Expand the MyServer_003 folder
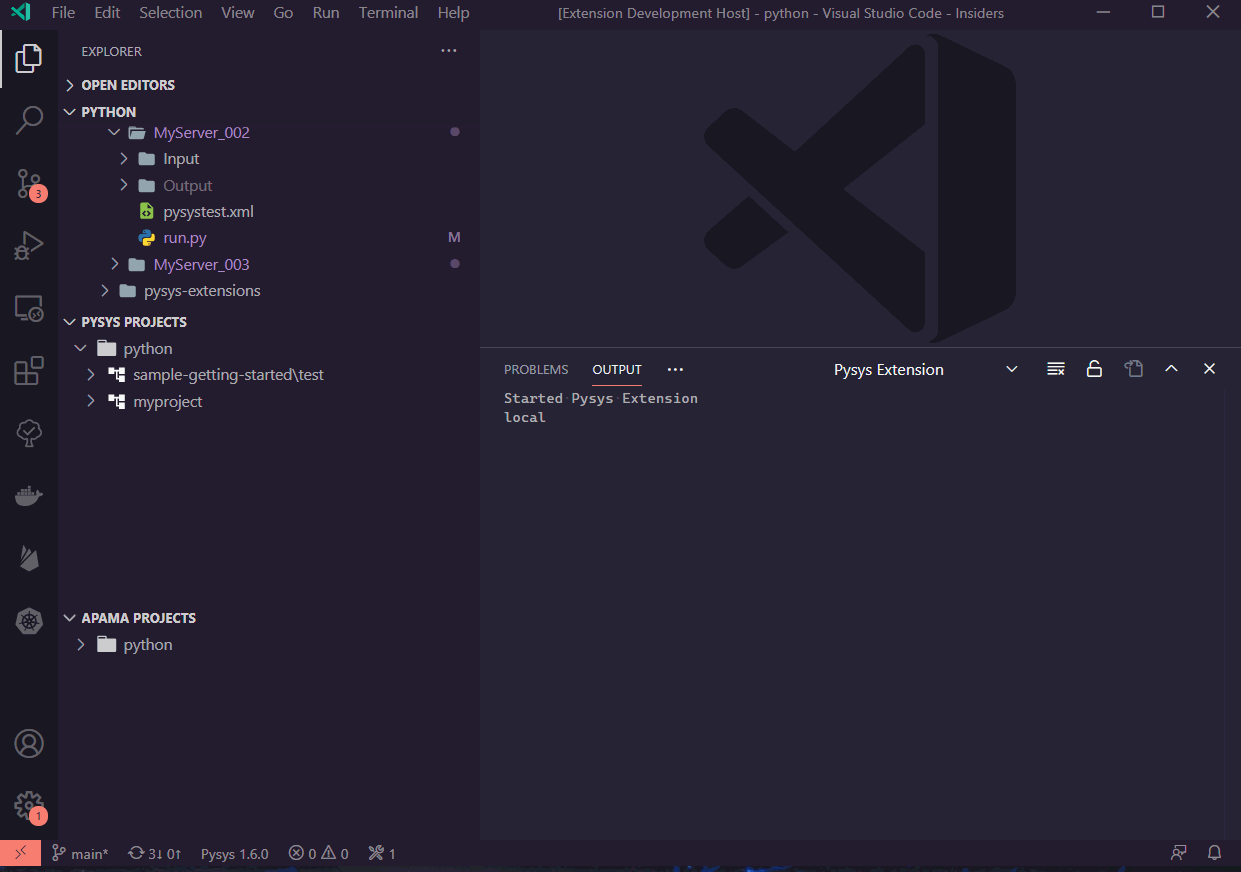Screen dimensions: 1241x872 (114, 264)
